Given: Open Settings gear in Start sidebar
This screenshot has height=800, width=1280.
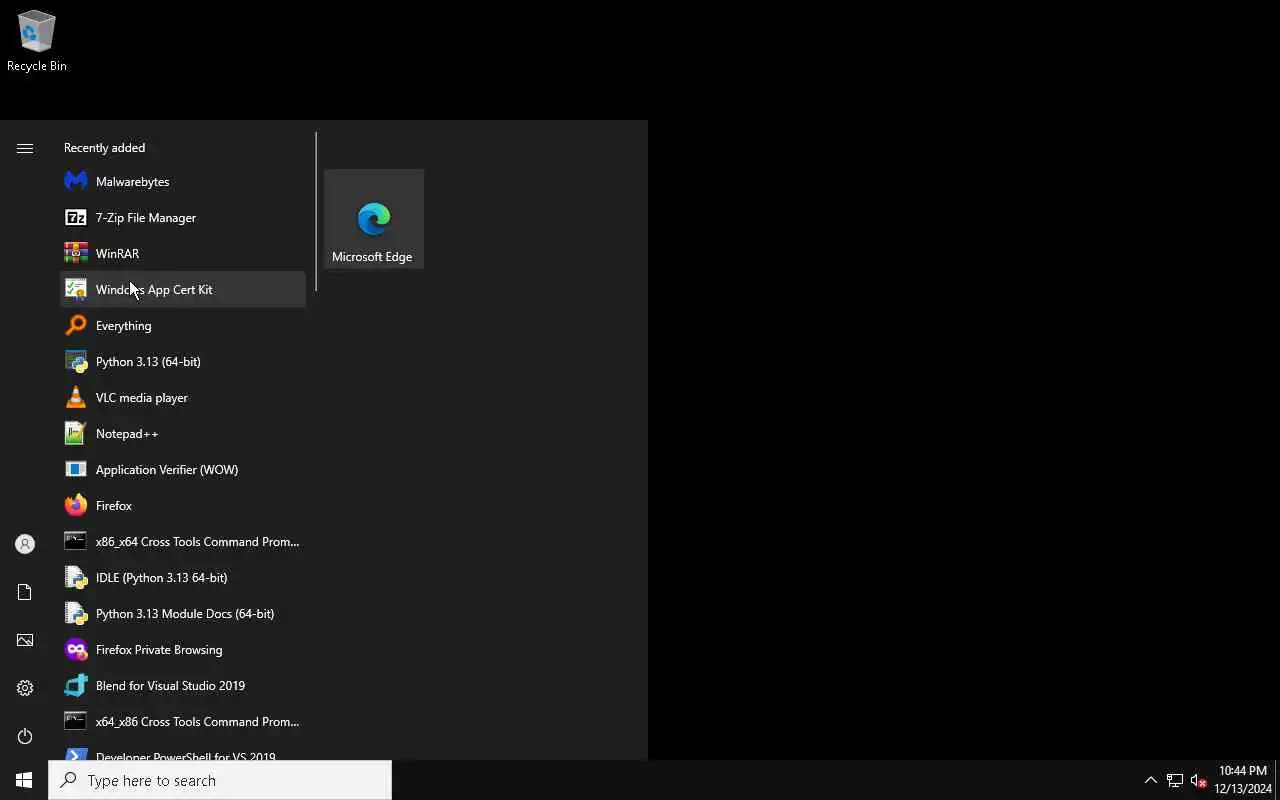Looking at the screenshot, I should coord(25,688).
